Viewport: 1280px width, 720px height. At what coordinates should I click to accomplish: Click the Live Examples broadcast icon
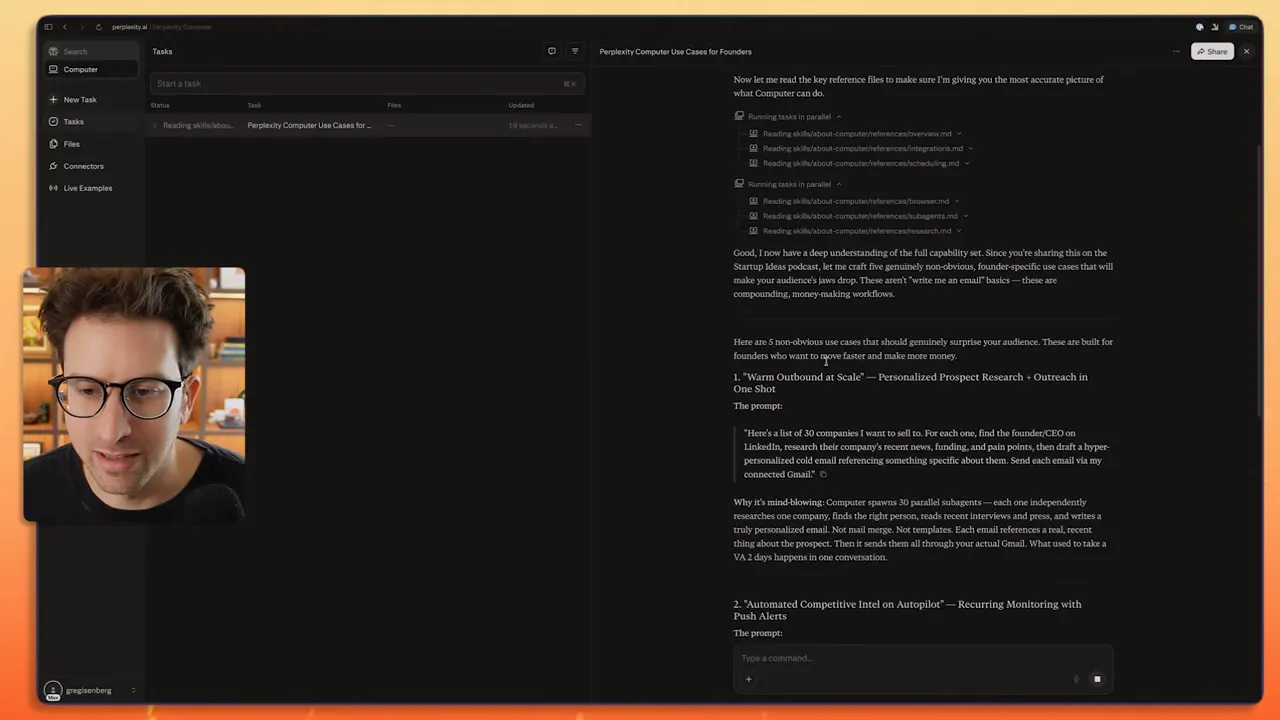(53, 188)
